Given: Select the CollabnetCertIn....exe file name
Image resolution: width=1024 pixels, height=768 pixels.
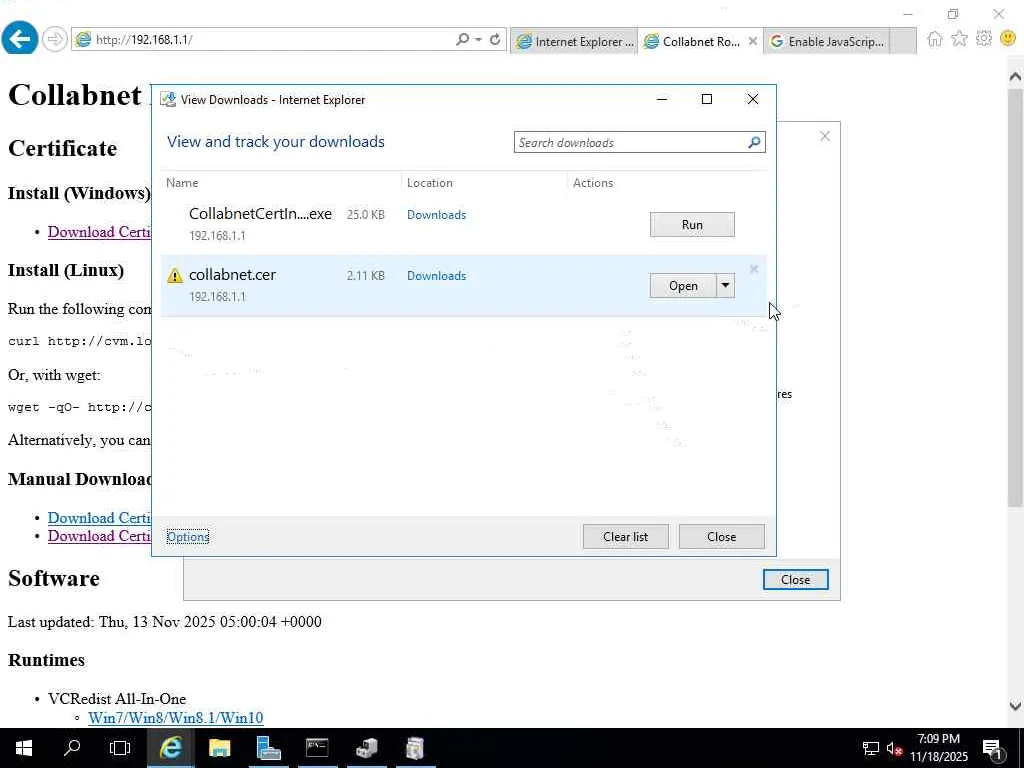Looking at the screenshot, I should coord(260,214).
